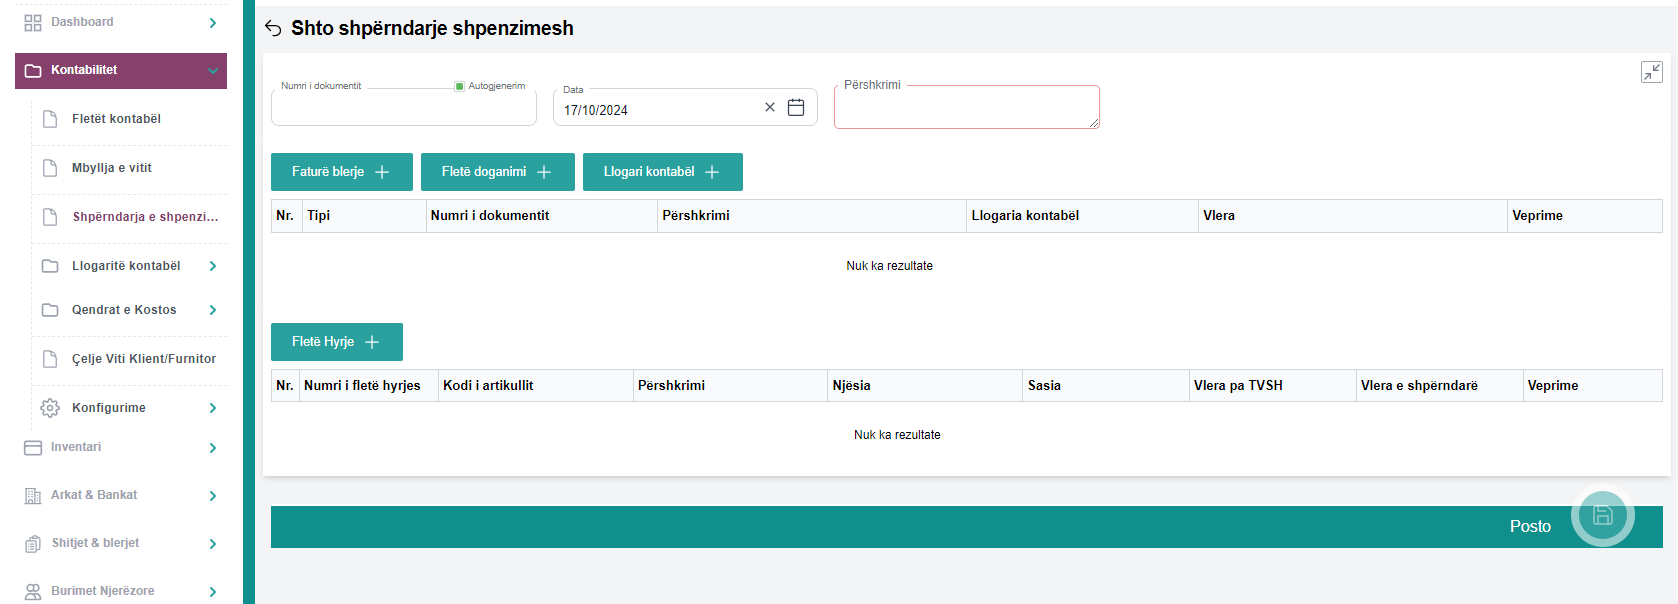This screenshot has height=604, width=1678.
Task: Click the back arrow beside the page title
Action: click(273, 28)
